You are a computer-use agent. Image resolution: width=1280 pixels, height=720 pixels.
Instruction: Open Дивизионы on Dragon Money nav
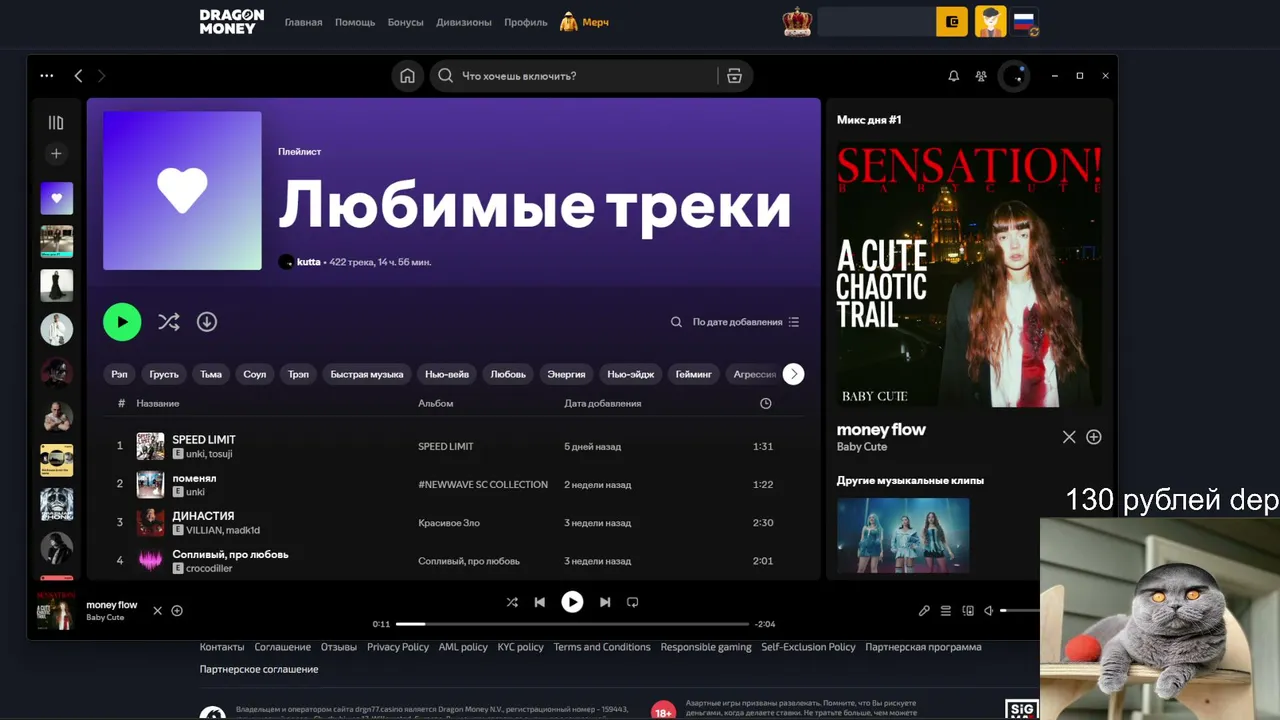click(464, 22)
